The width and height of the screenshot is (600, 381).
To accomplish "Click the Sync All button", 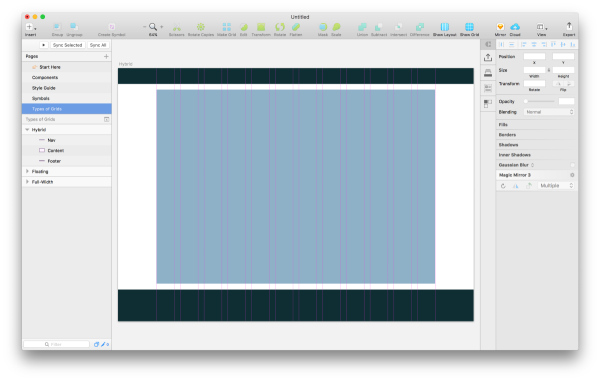I will (98, 45).
